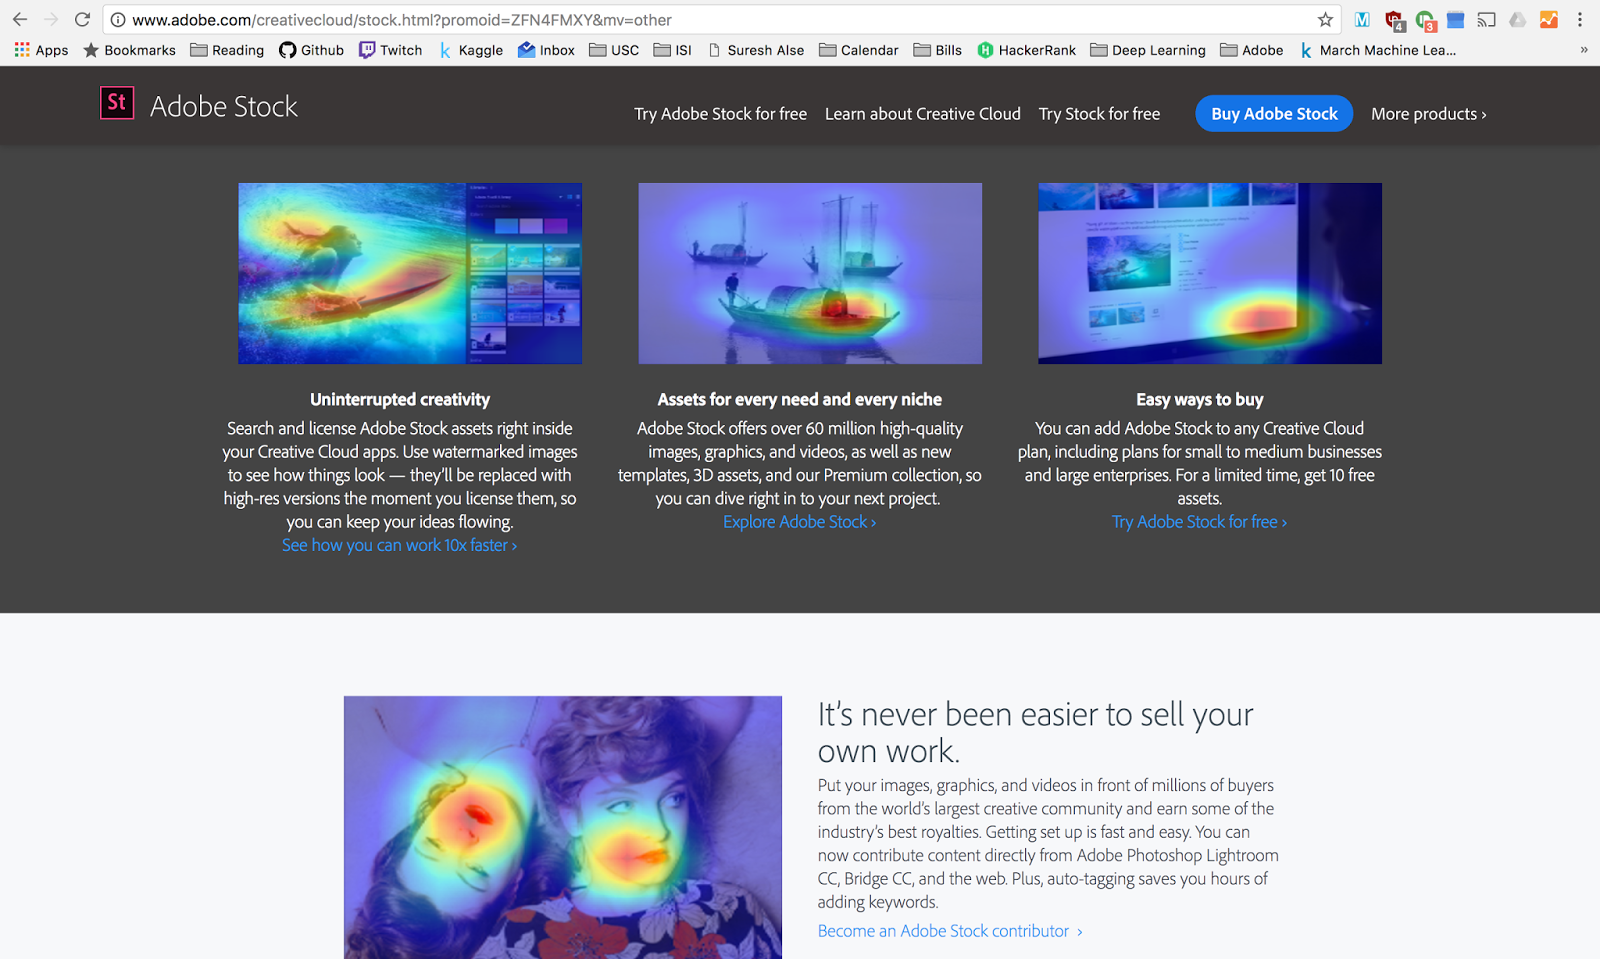
Task: Expand More products in the navigation
Action: pos(1428,114)
